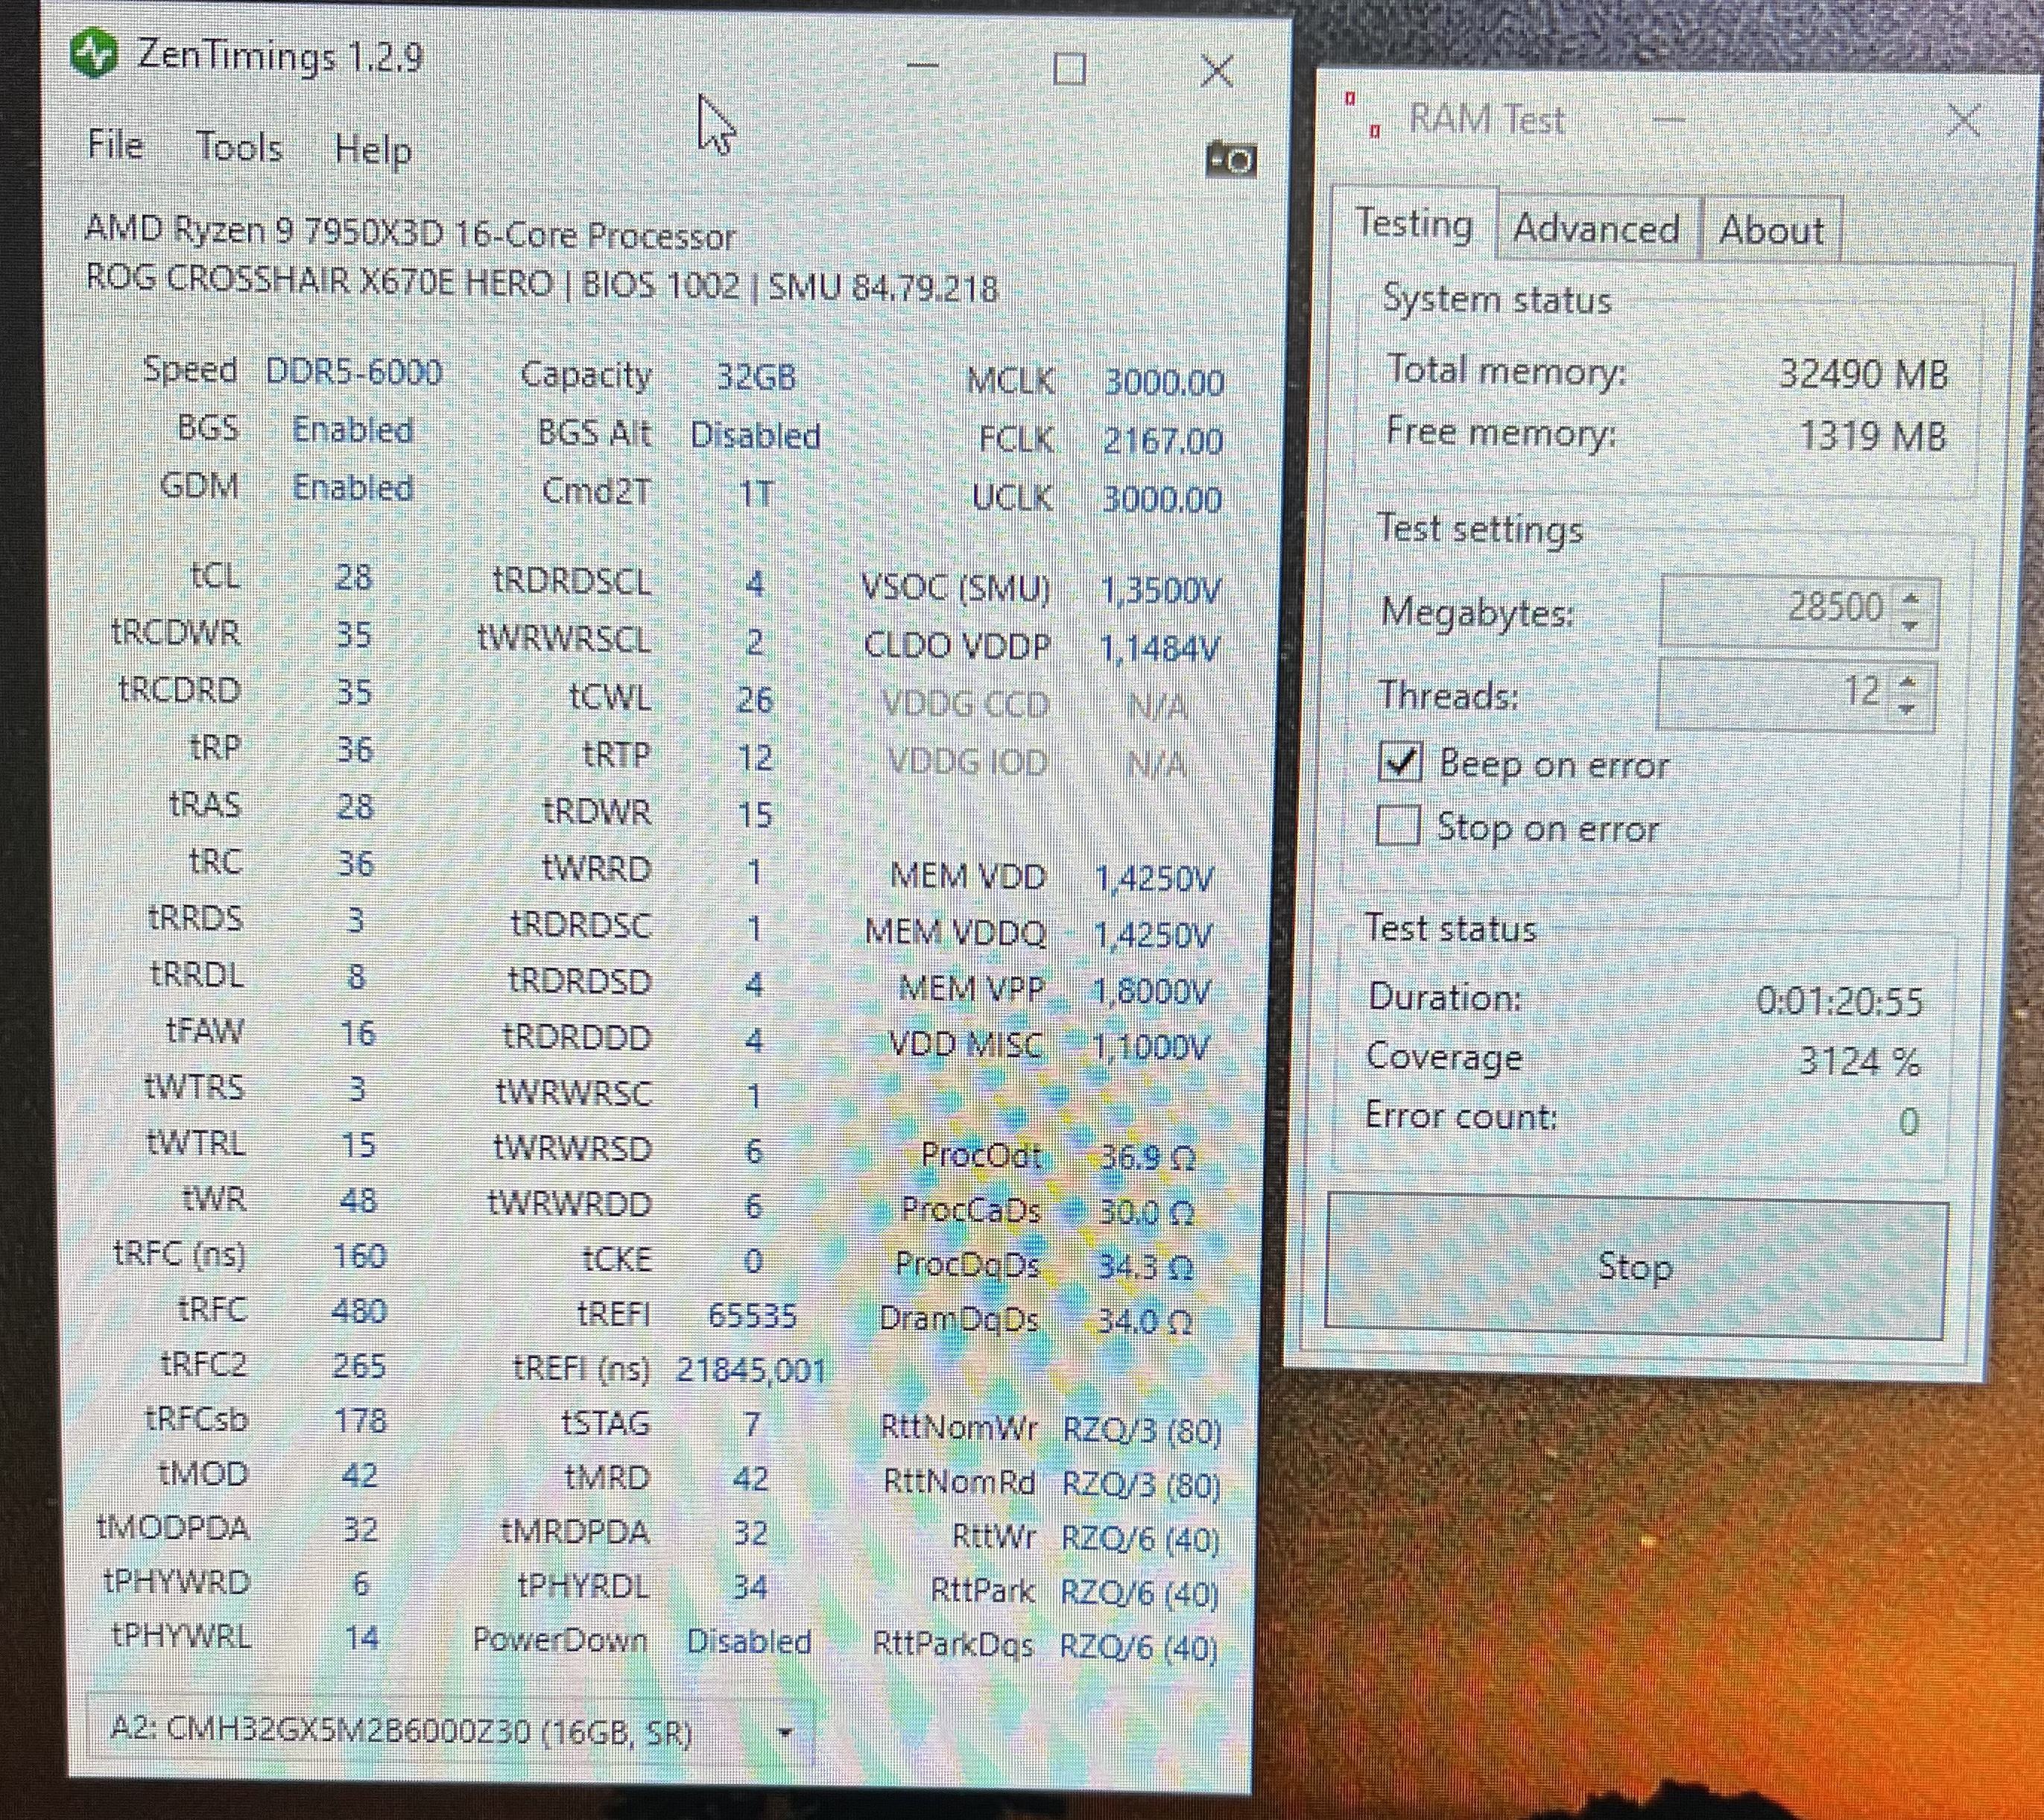Click the ZenTimings app logo icon
The image size is (2044, 1820).
(95, 55)
